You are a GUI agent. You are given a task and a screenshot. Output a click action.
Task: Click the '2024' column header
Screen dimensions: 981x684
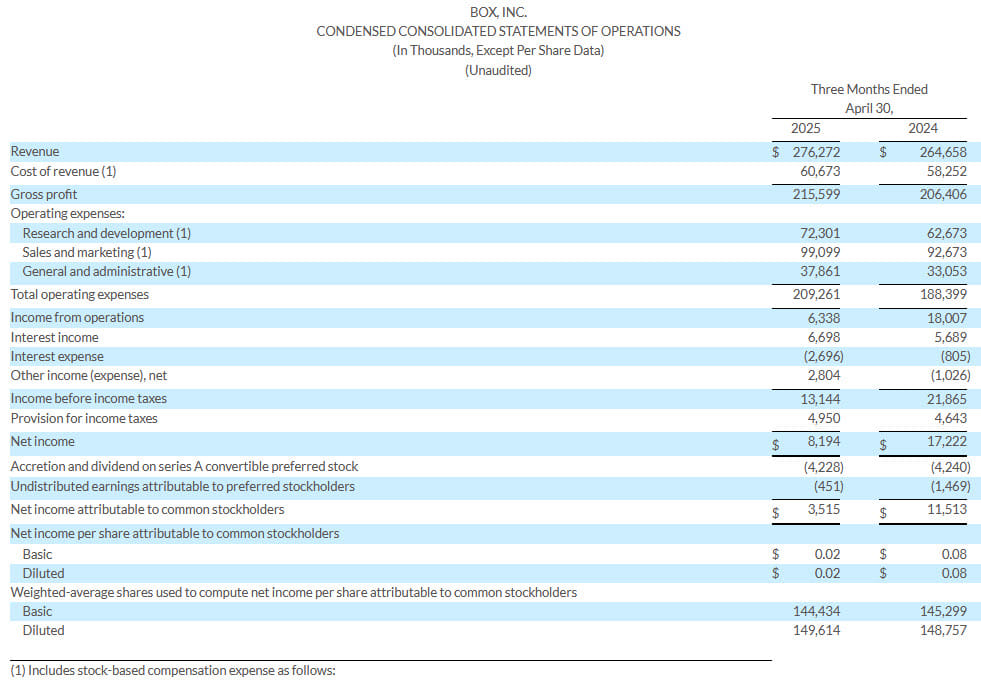[923, 128]
